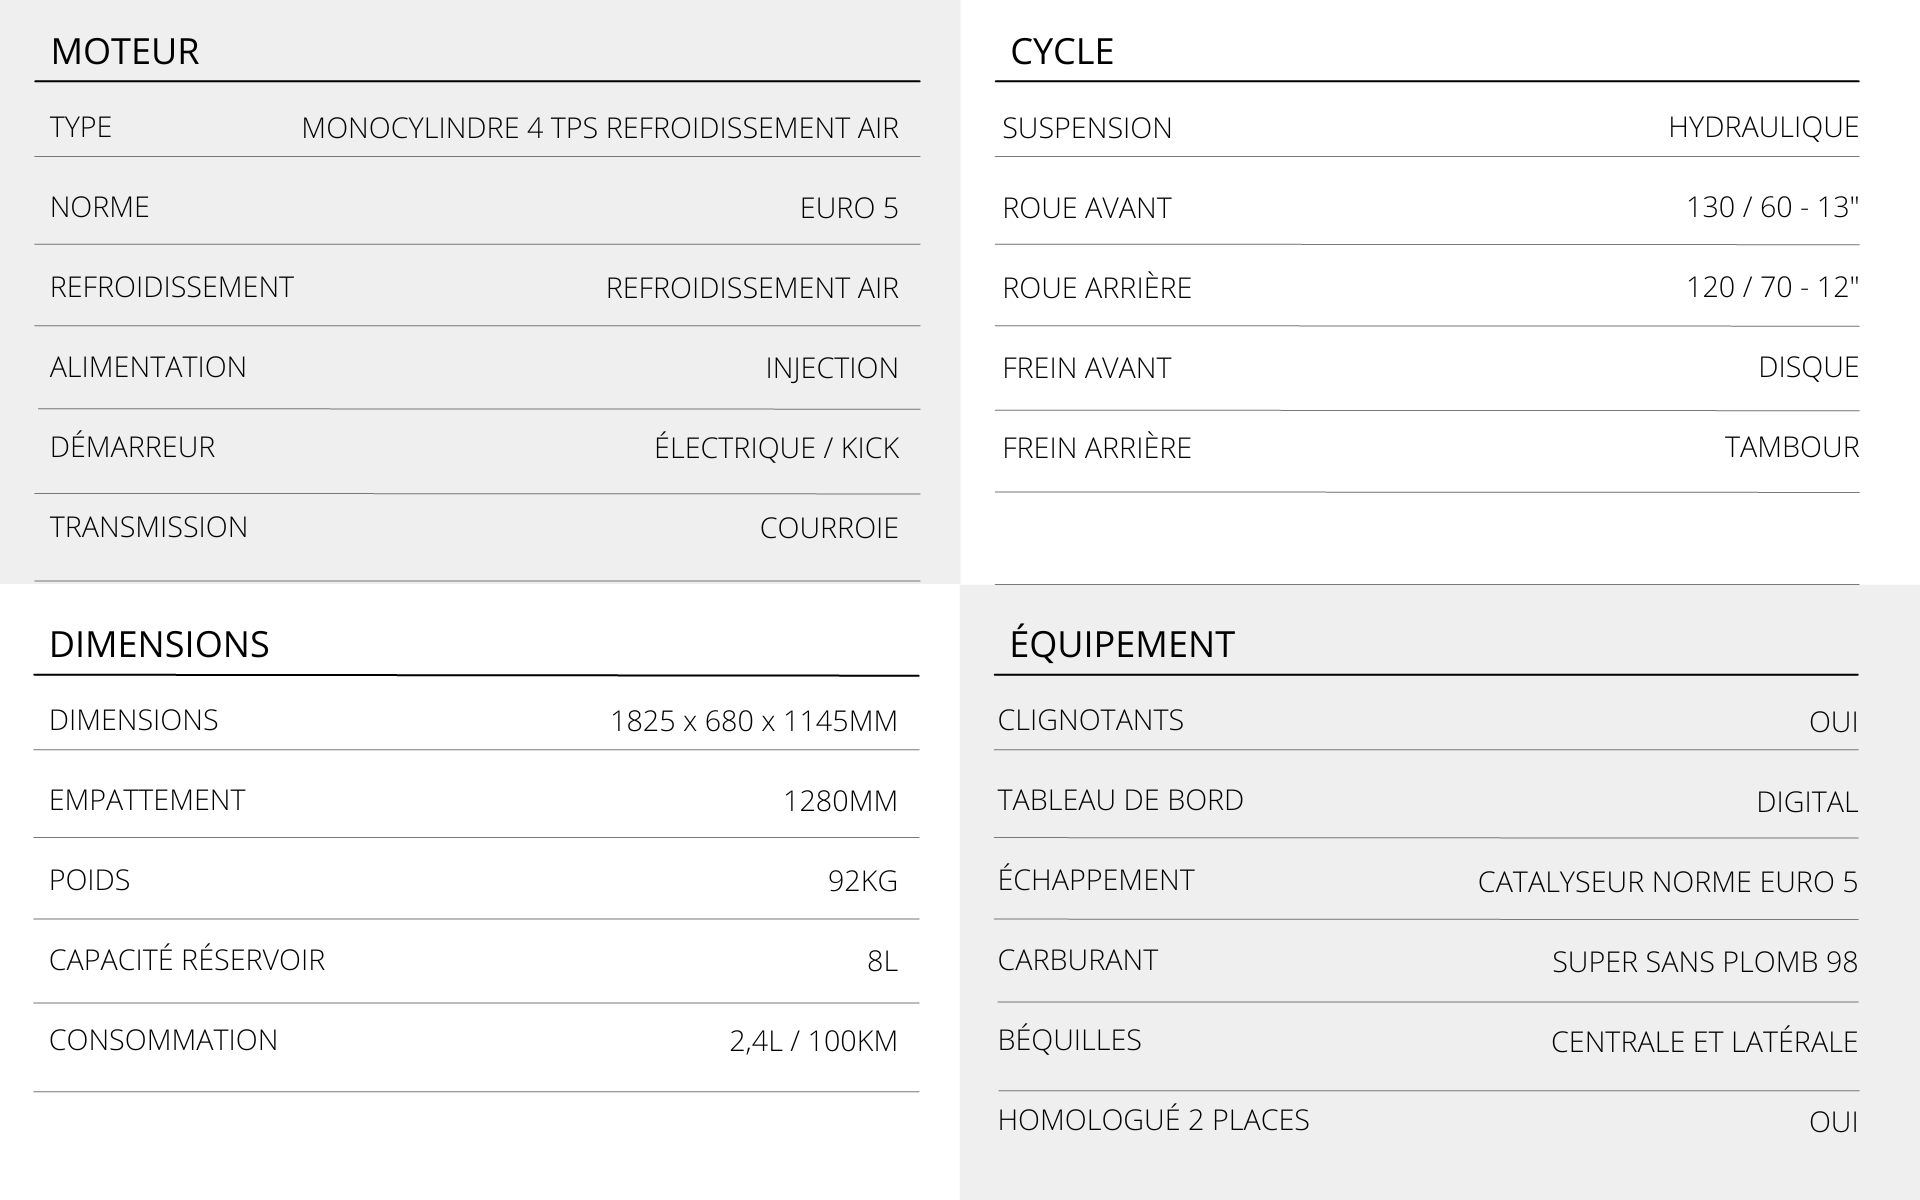Click the COURROIE transmission value
The image size is (1920, 1200).
coord(829,528)
